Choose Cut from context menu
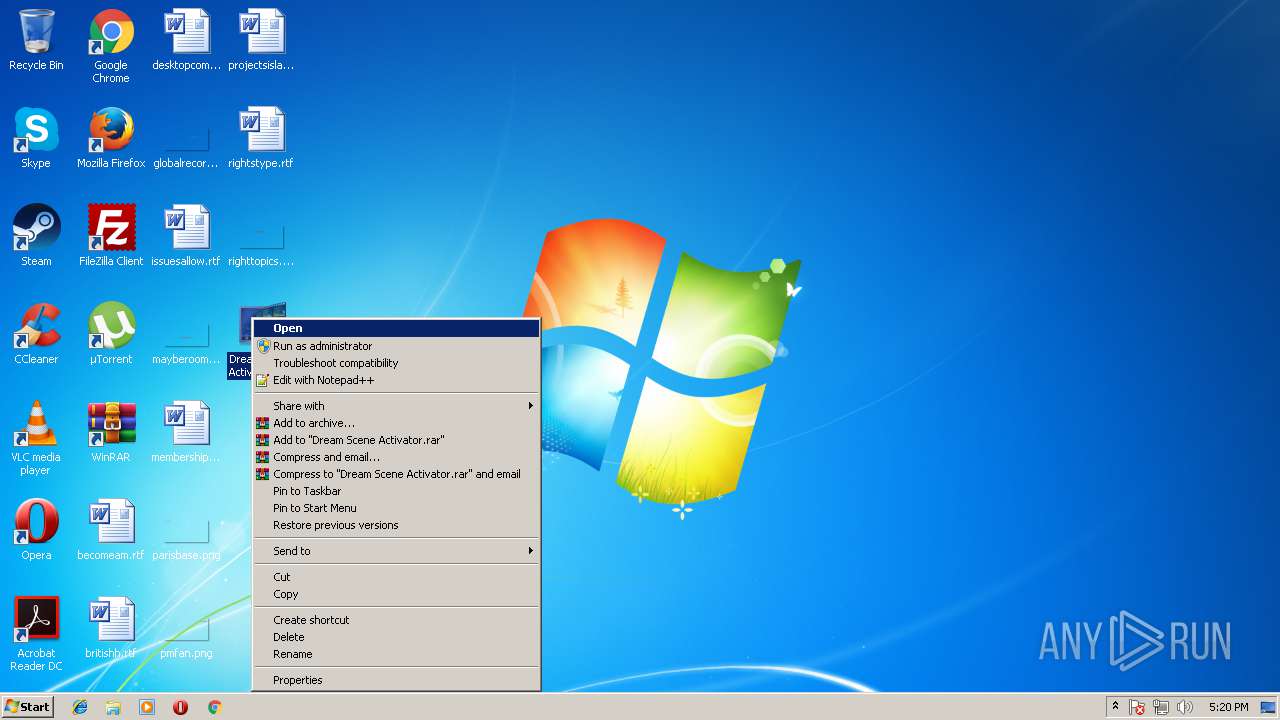 pyautogui.click(x=396, y=577)
